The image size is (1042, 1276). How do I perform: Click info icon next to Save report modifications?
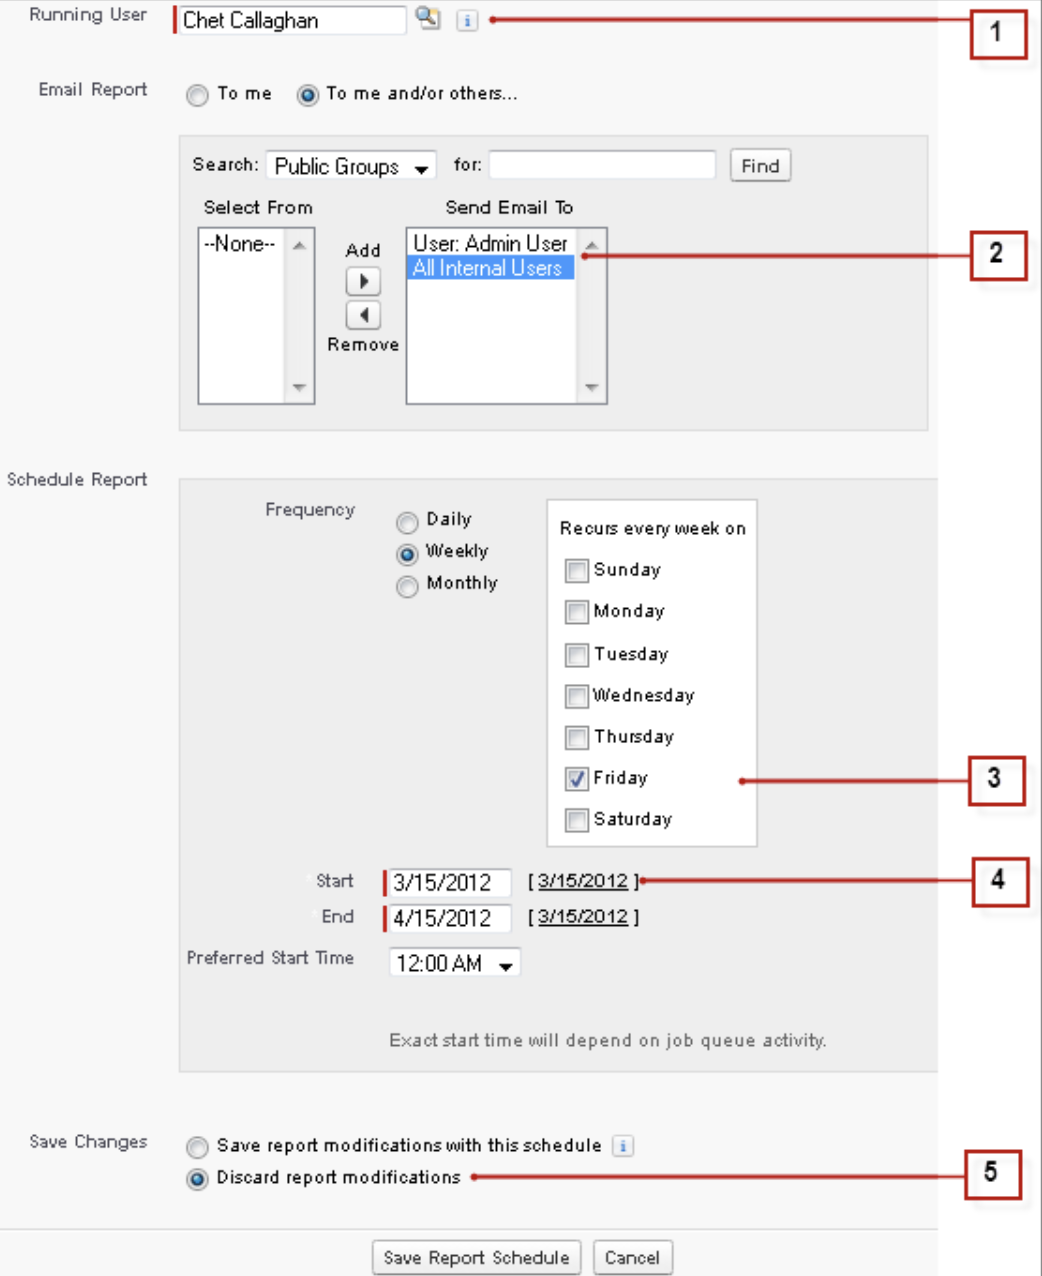[623, 1146]
